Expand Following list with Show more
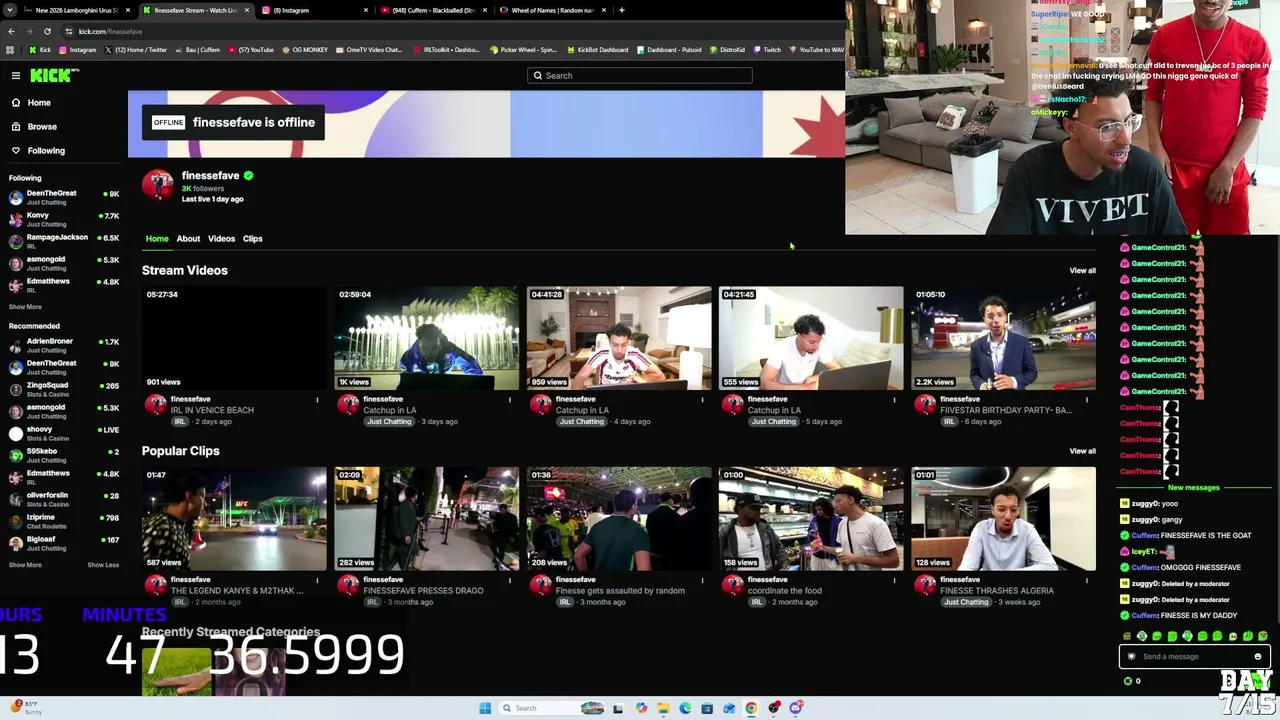This screenshot has height=720, width=1280. pos(25,307)
